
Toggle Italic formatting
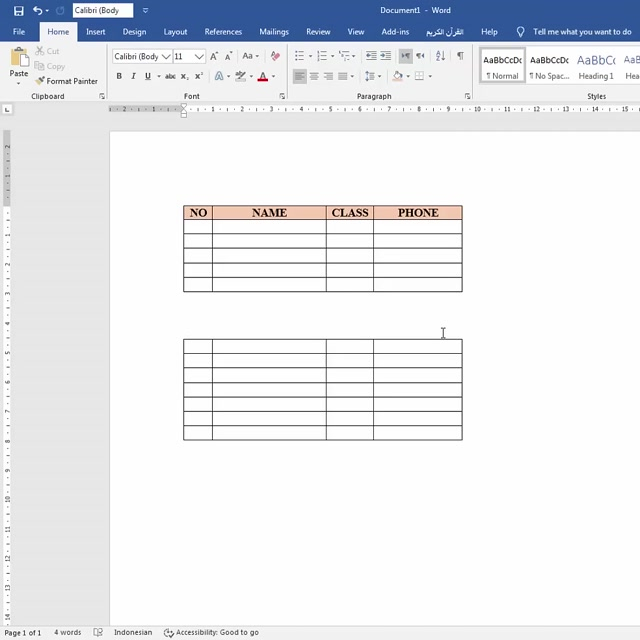(133, 76)
